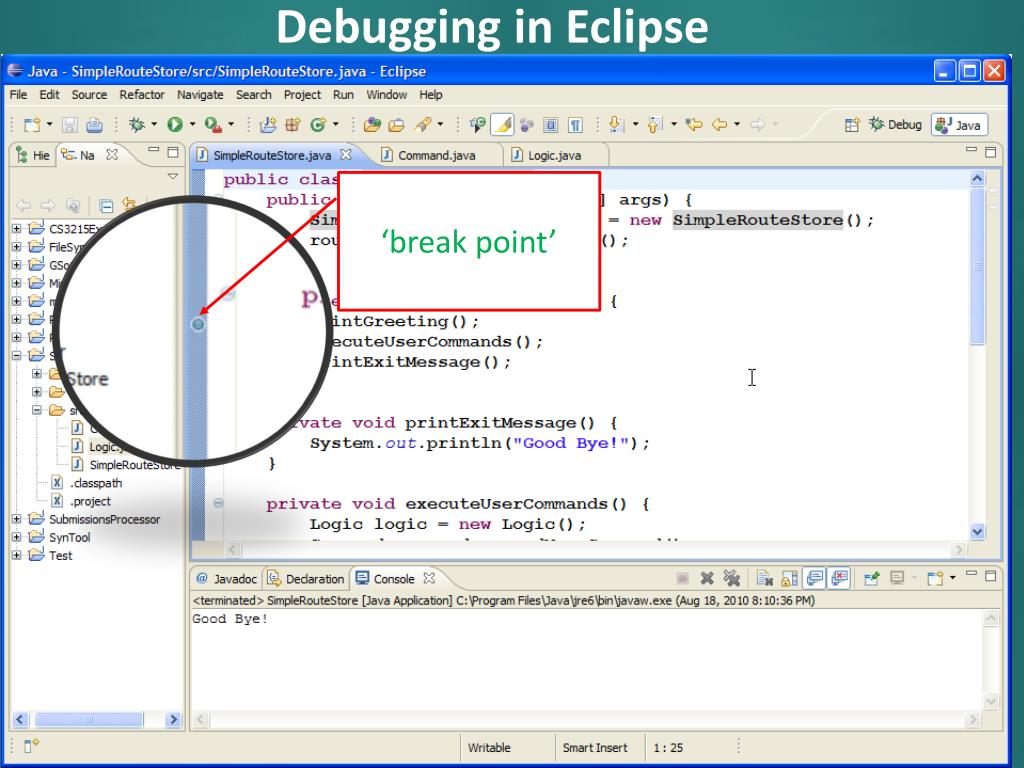Click the New Java Class icon
This screenshot has width=1024, height=768.
[318, 124]
